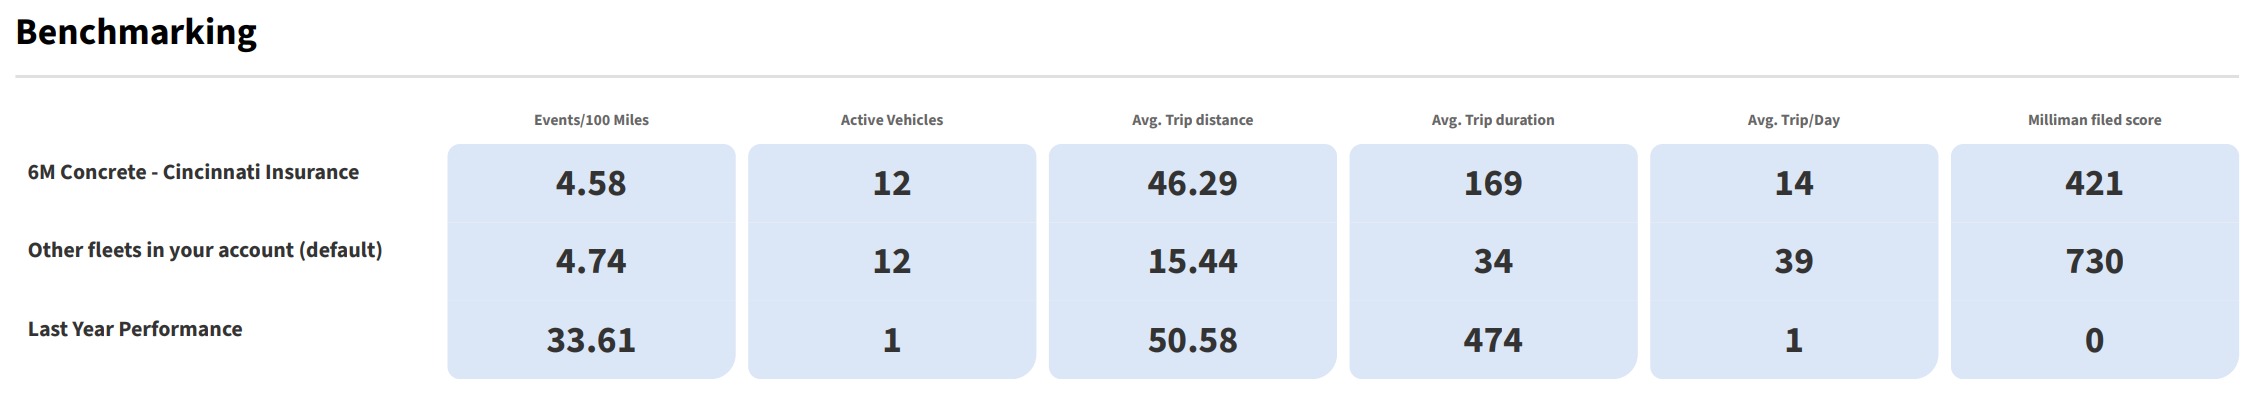Viewport: 2260px width, 400px height.
Task: Click the 474 trip duration value
Action: (1493, 340)
